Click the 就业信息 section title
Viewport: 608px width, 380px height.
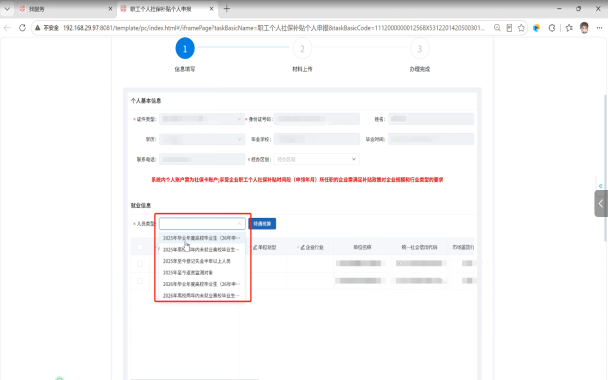click(x=141, y=205)
